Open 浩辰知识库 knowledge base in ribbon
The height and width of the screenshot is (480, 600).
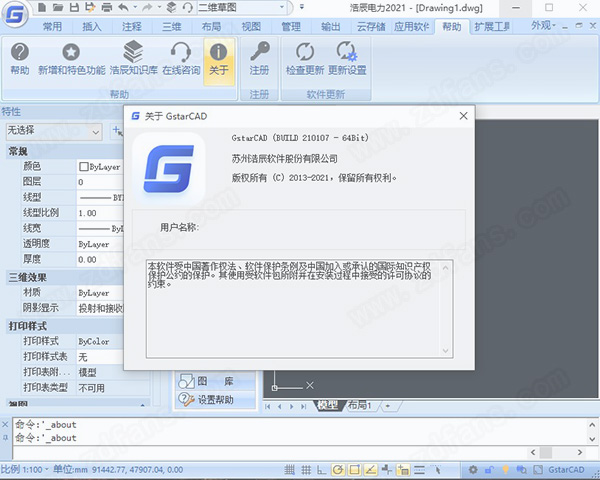[133, 59]
